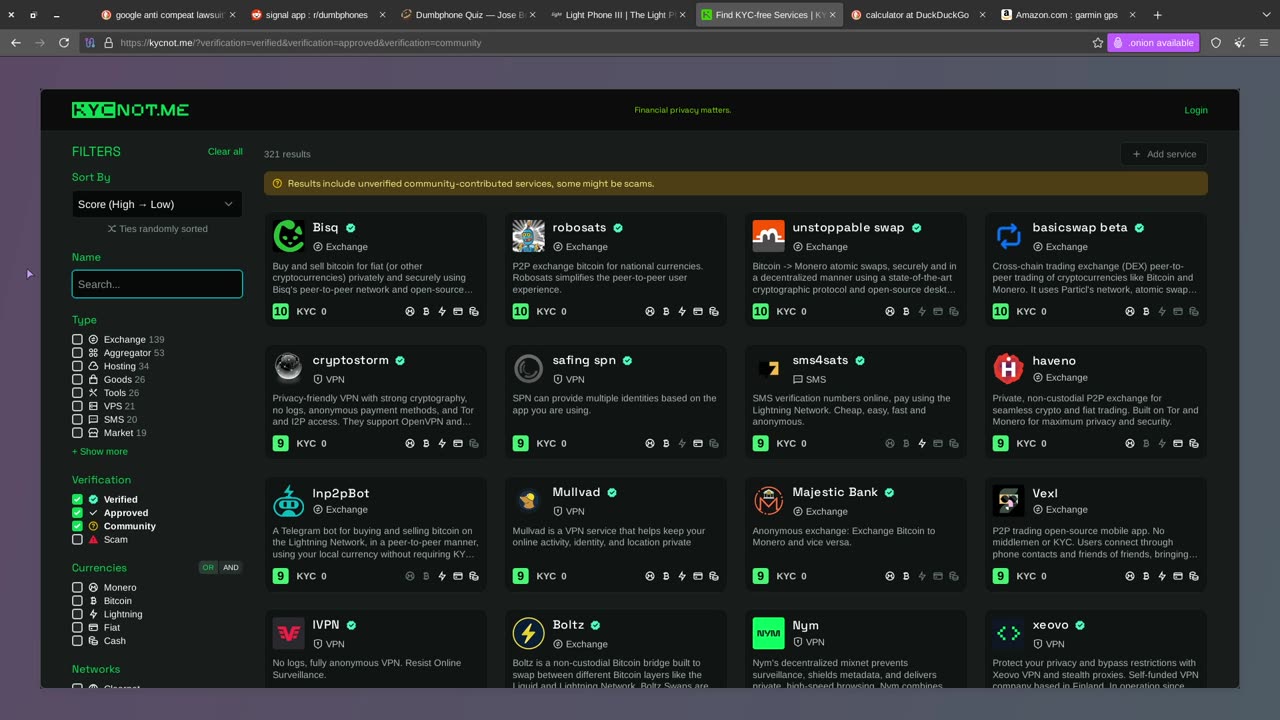Click the plus icon in Add service
The height and width of the screenshot is (720, 1280).
tap(1136, 154)
